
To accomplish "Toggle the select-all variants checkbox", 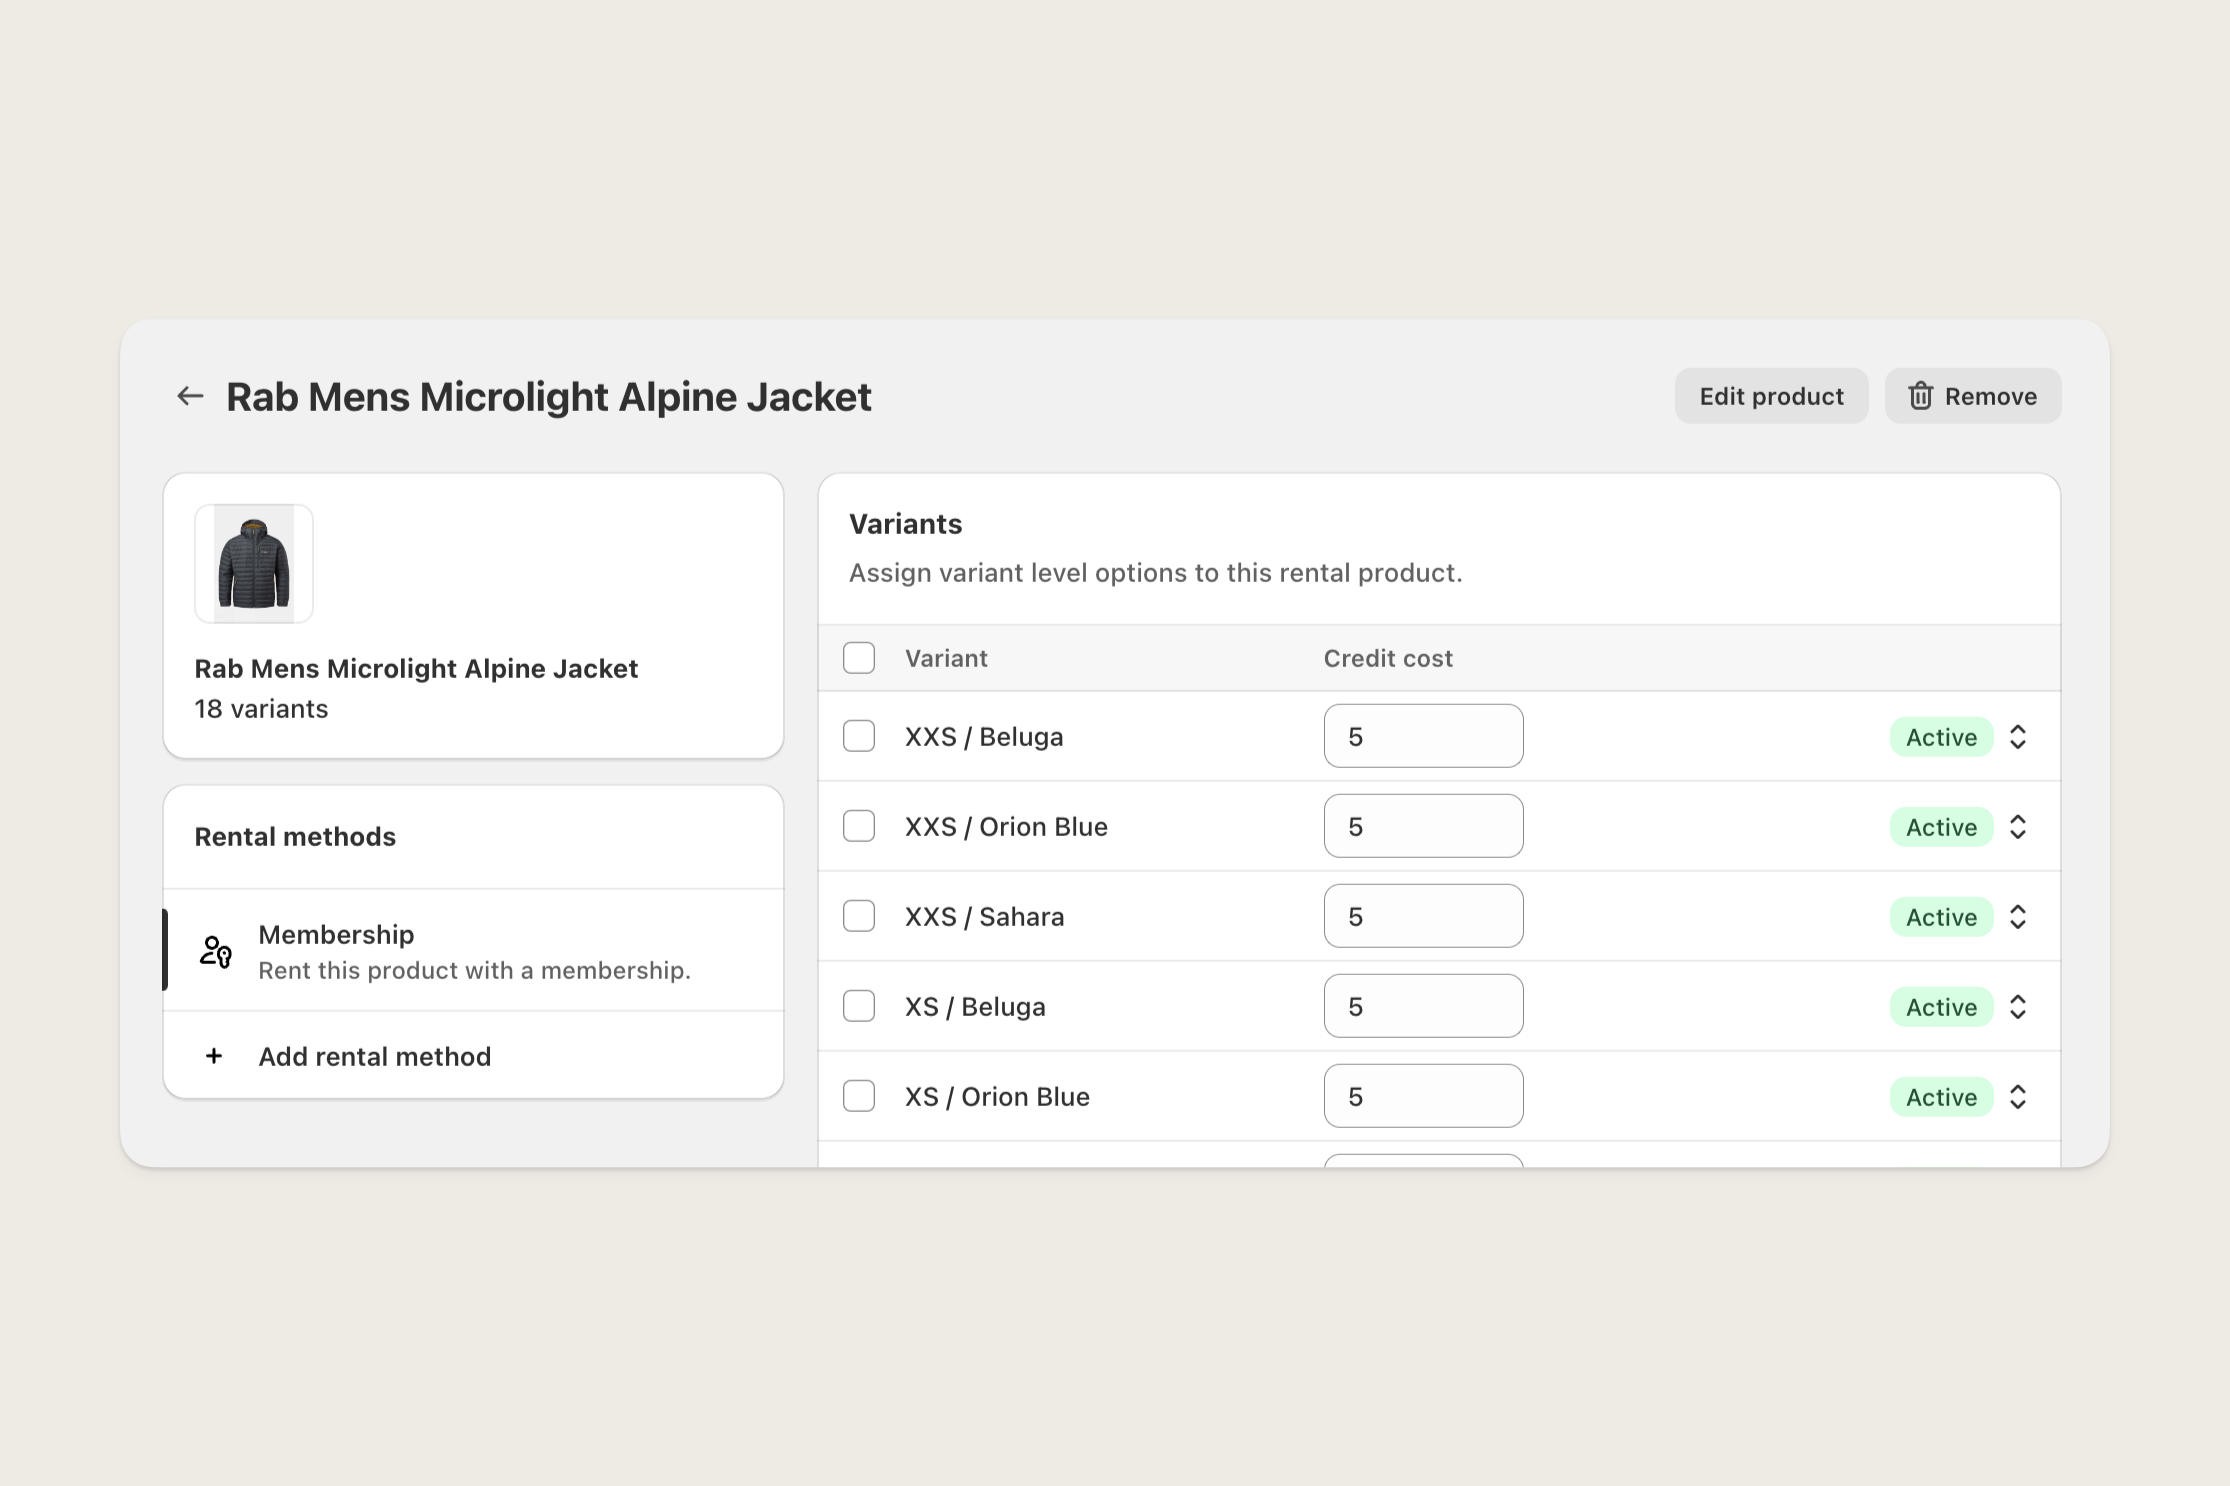I will coord(859,658).
